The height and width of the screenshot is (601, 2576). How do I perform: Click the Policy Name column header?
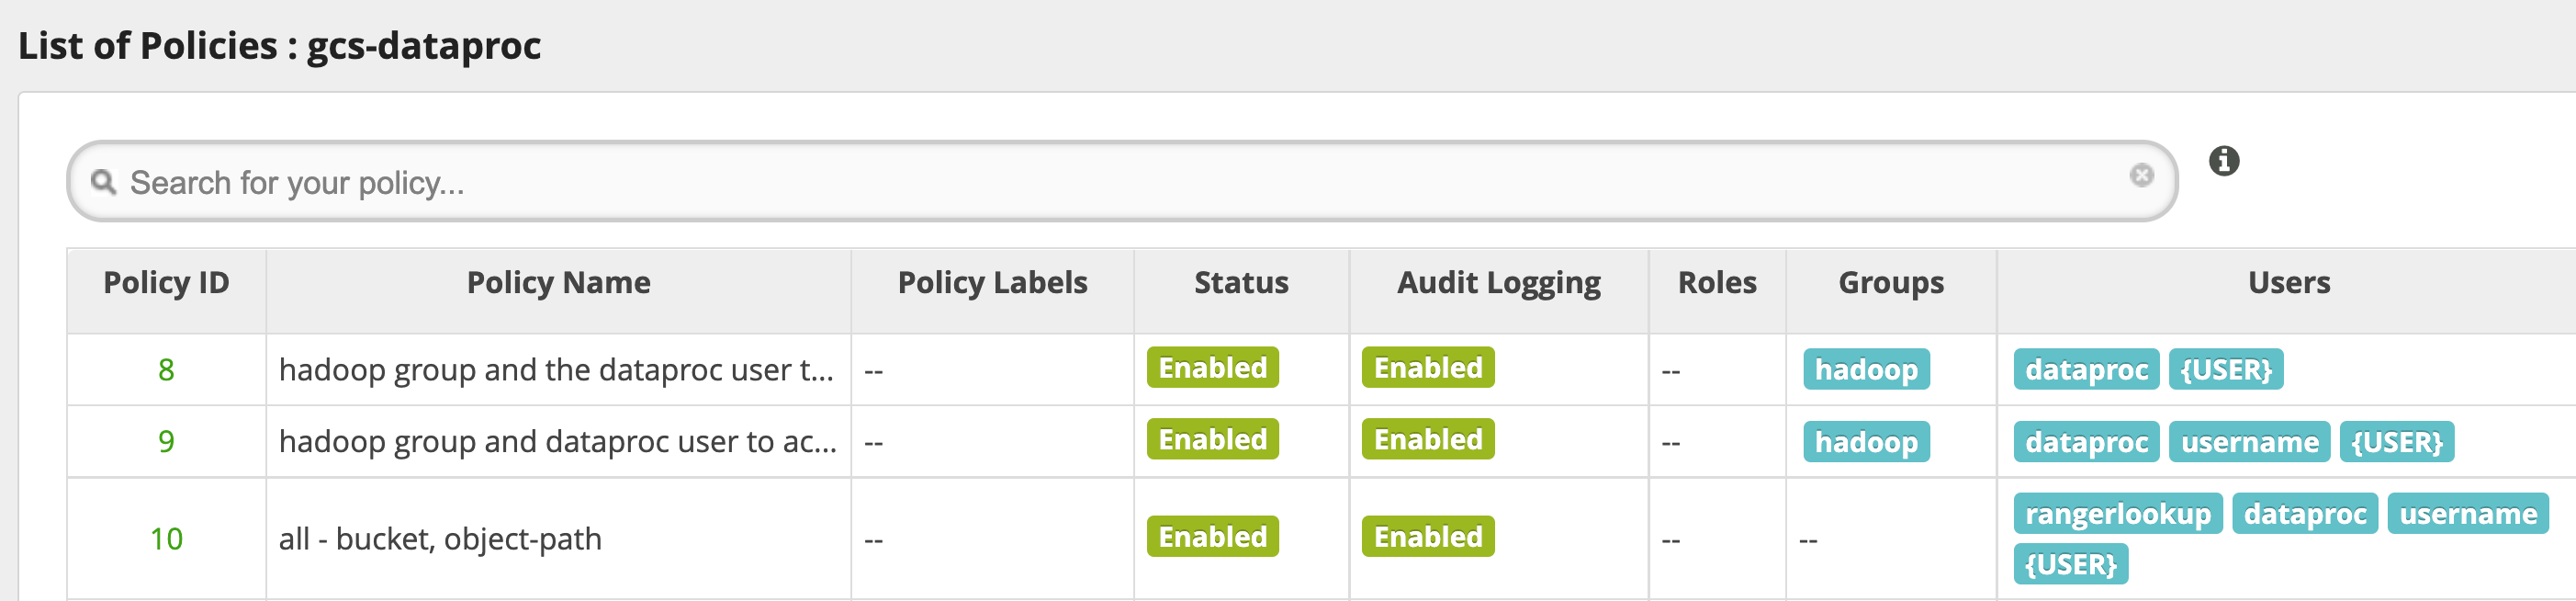(x=558, y=283)
